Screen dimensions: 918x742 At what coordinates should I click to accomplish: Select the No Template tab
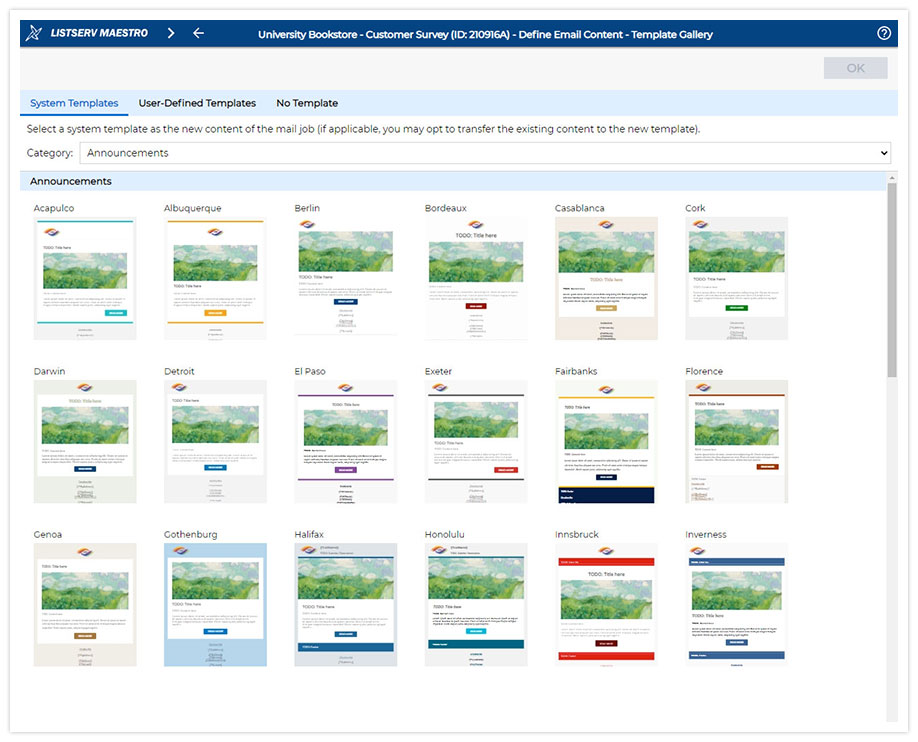pos(307,103)
